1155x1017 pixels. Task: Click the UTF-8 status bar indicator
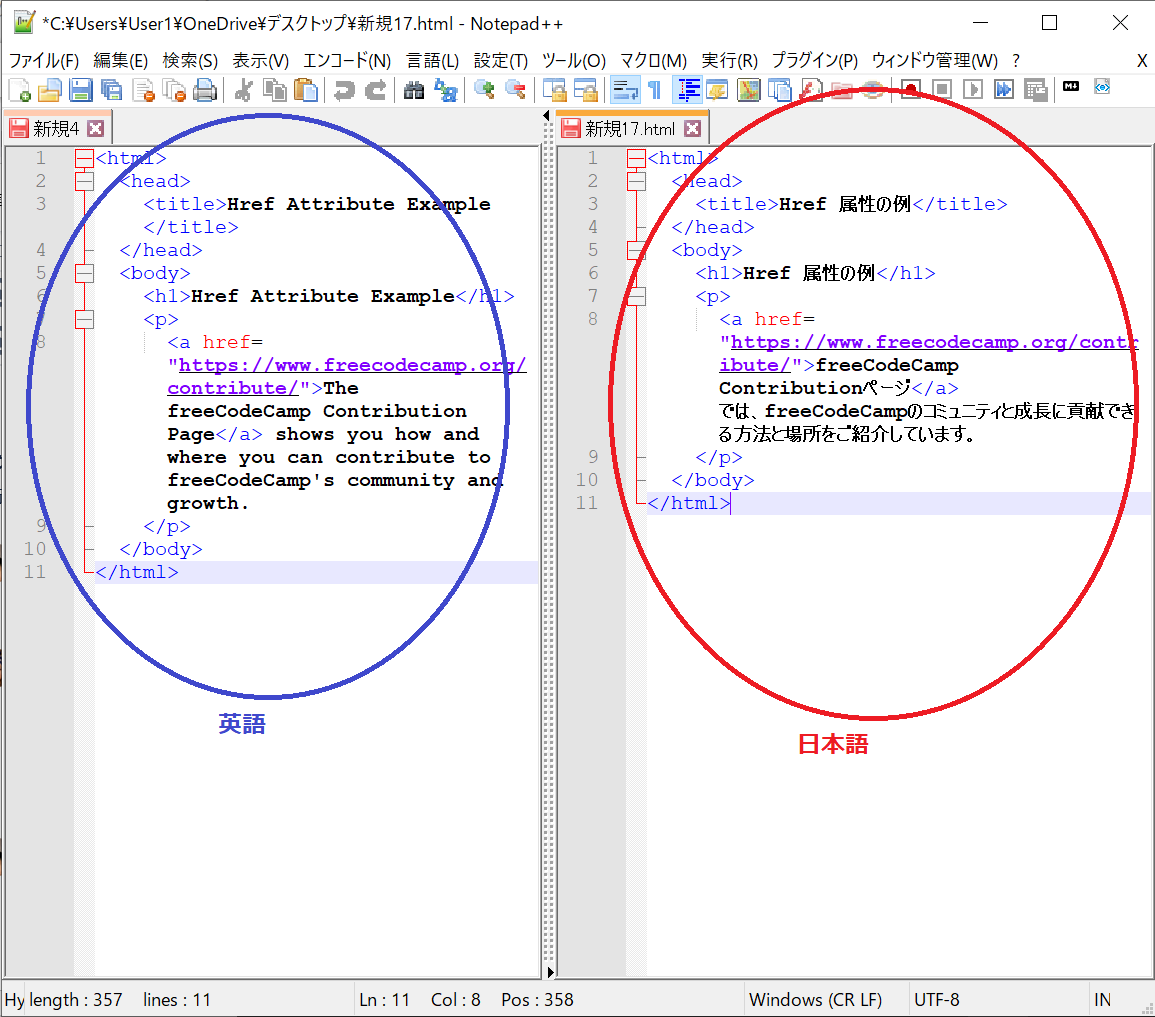938,999
